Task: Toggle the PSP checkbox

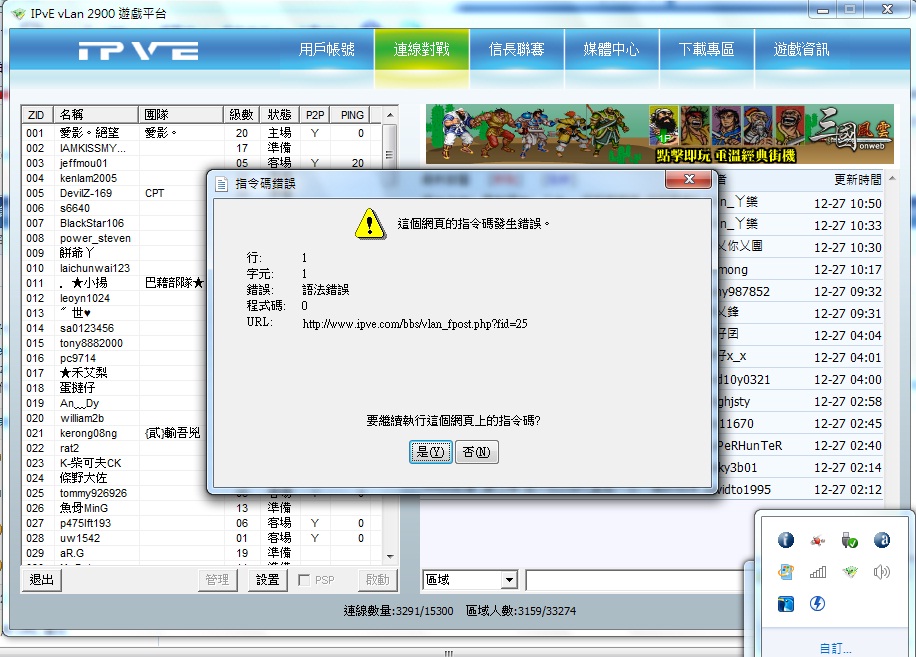Action: [x=304, y=580]
